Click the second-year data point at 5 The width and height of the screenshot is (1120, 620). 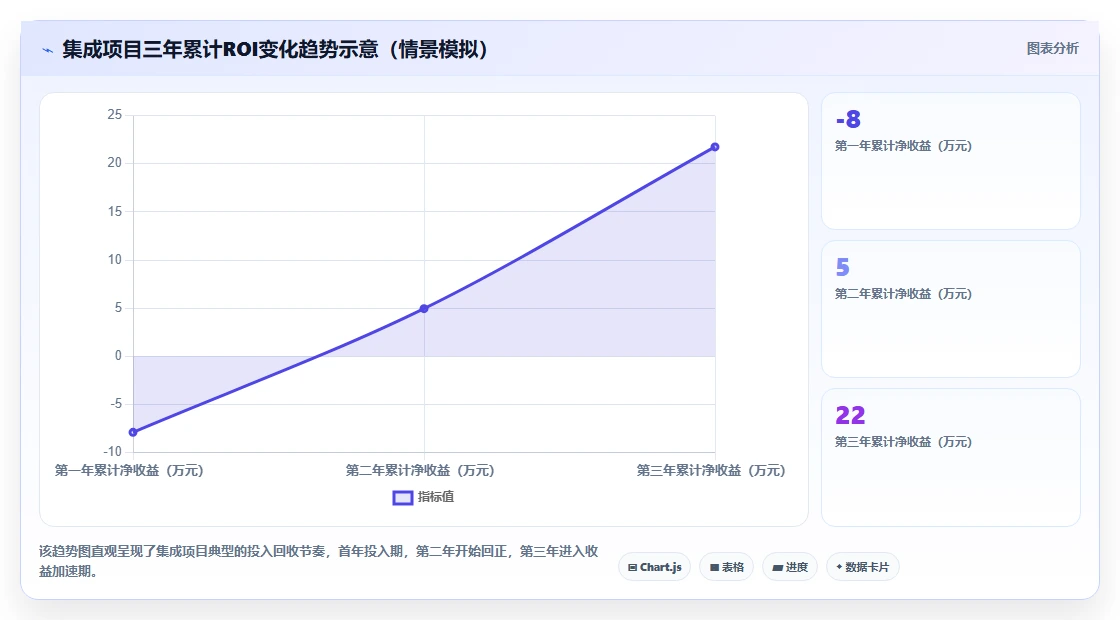(x=424, y=309)
